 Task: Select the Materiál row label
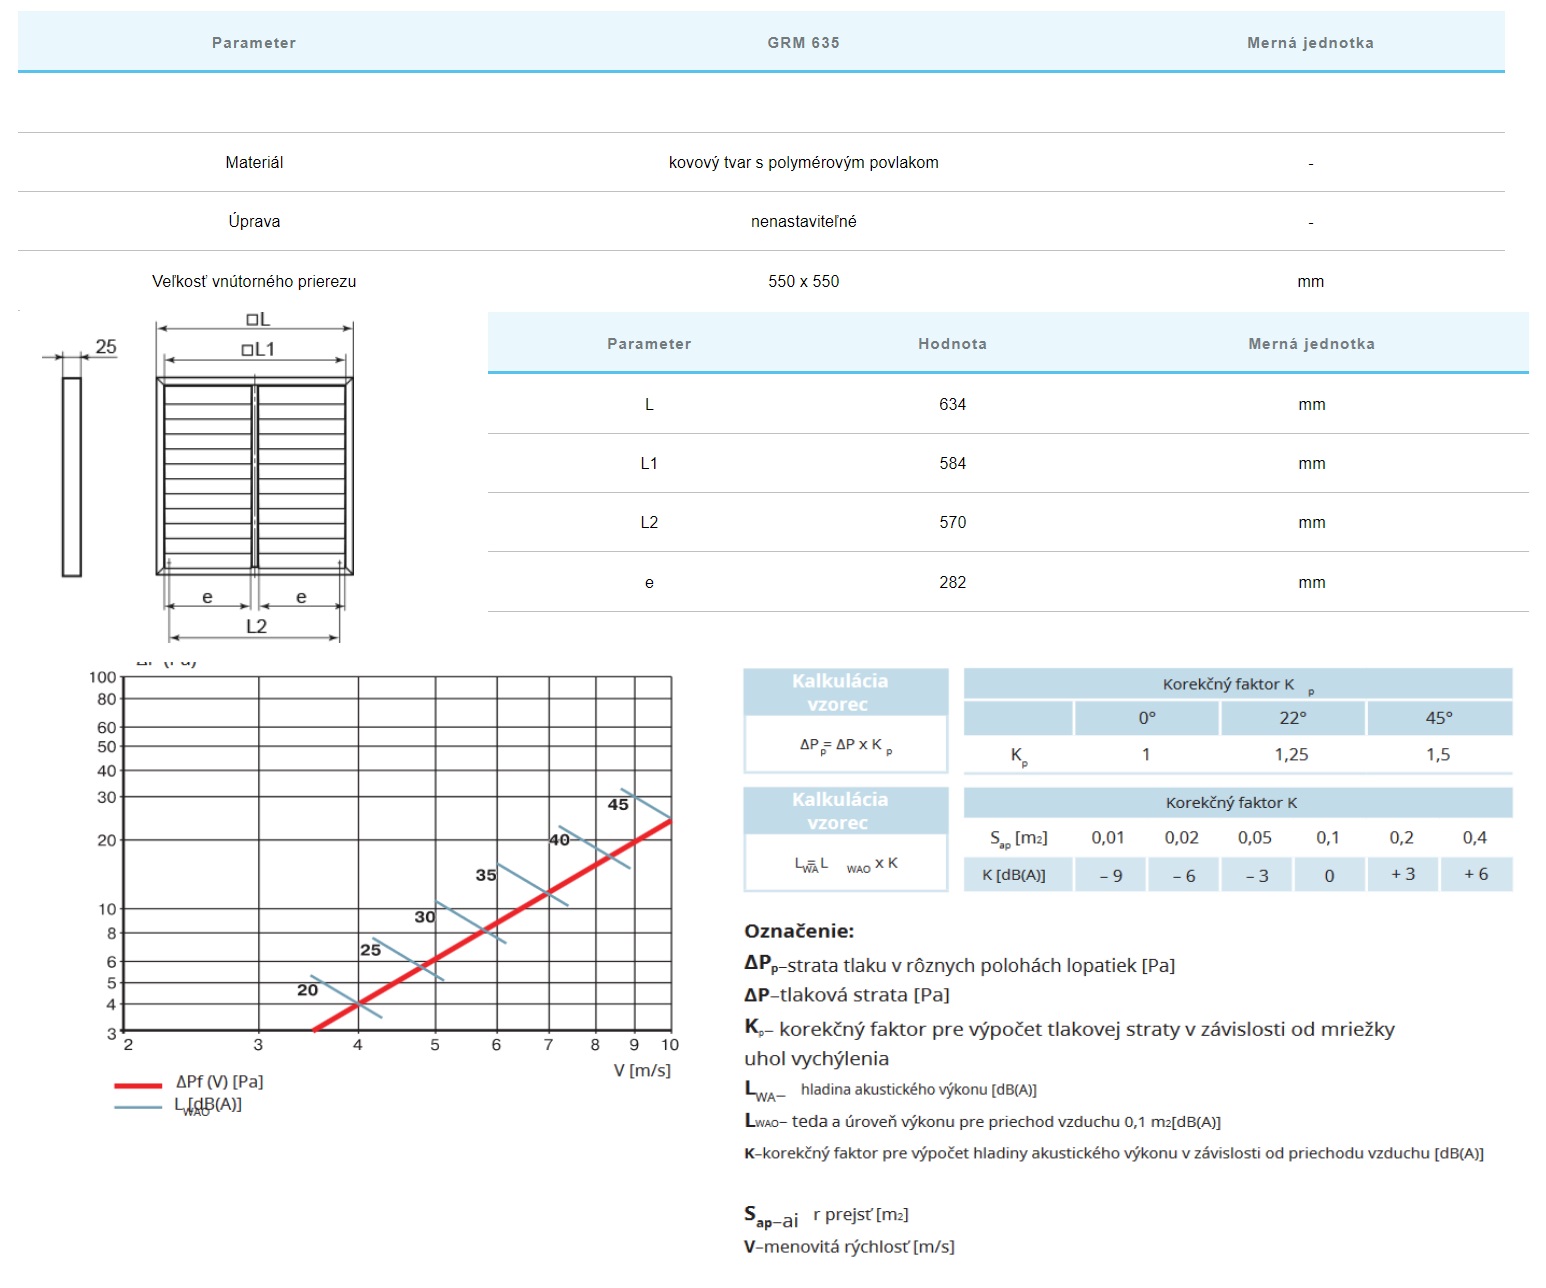[x=254, y=162]
